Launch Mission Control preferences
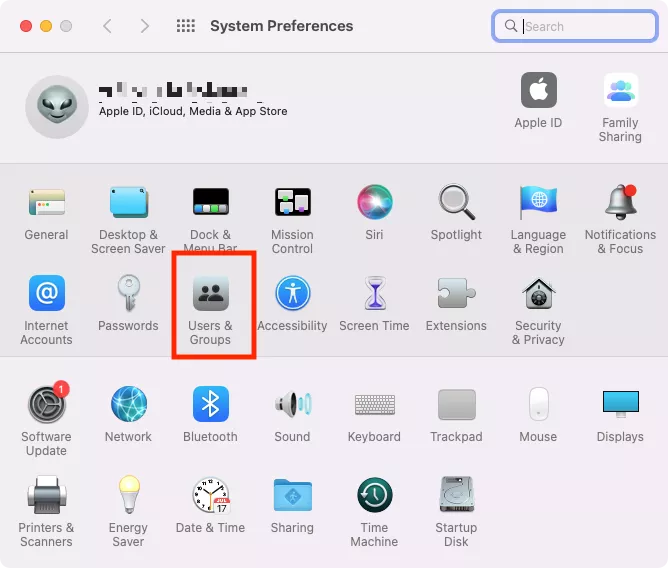Image resolution: width=668 pixels, height=568 pixels. [292, 203]
